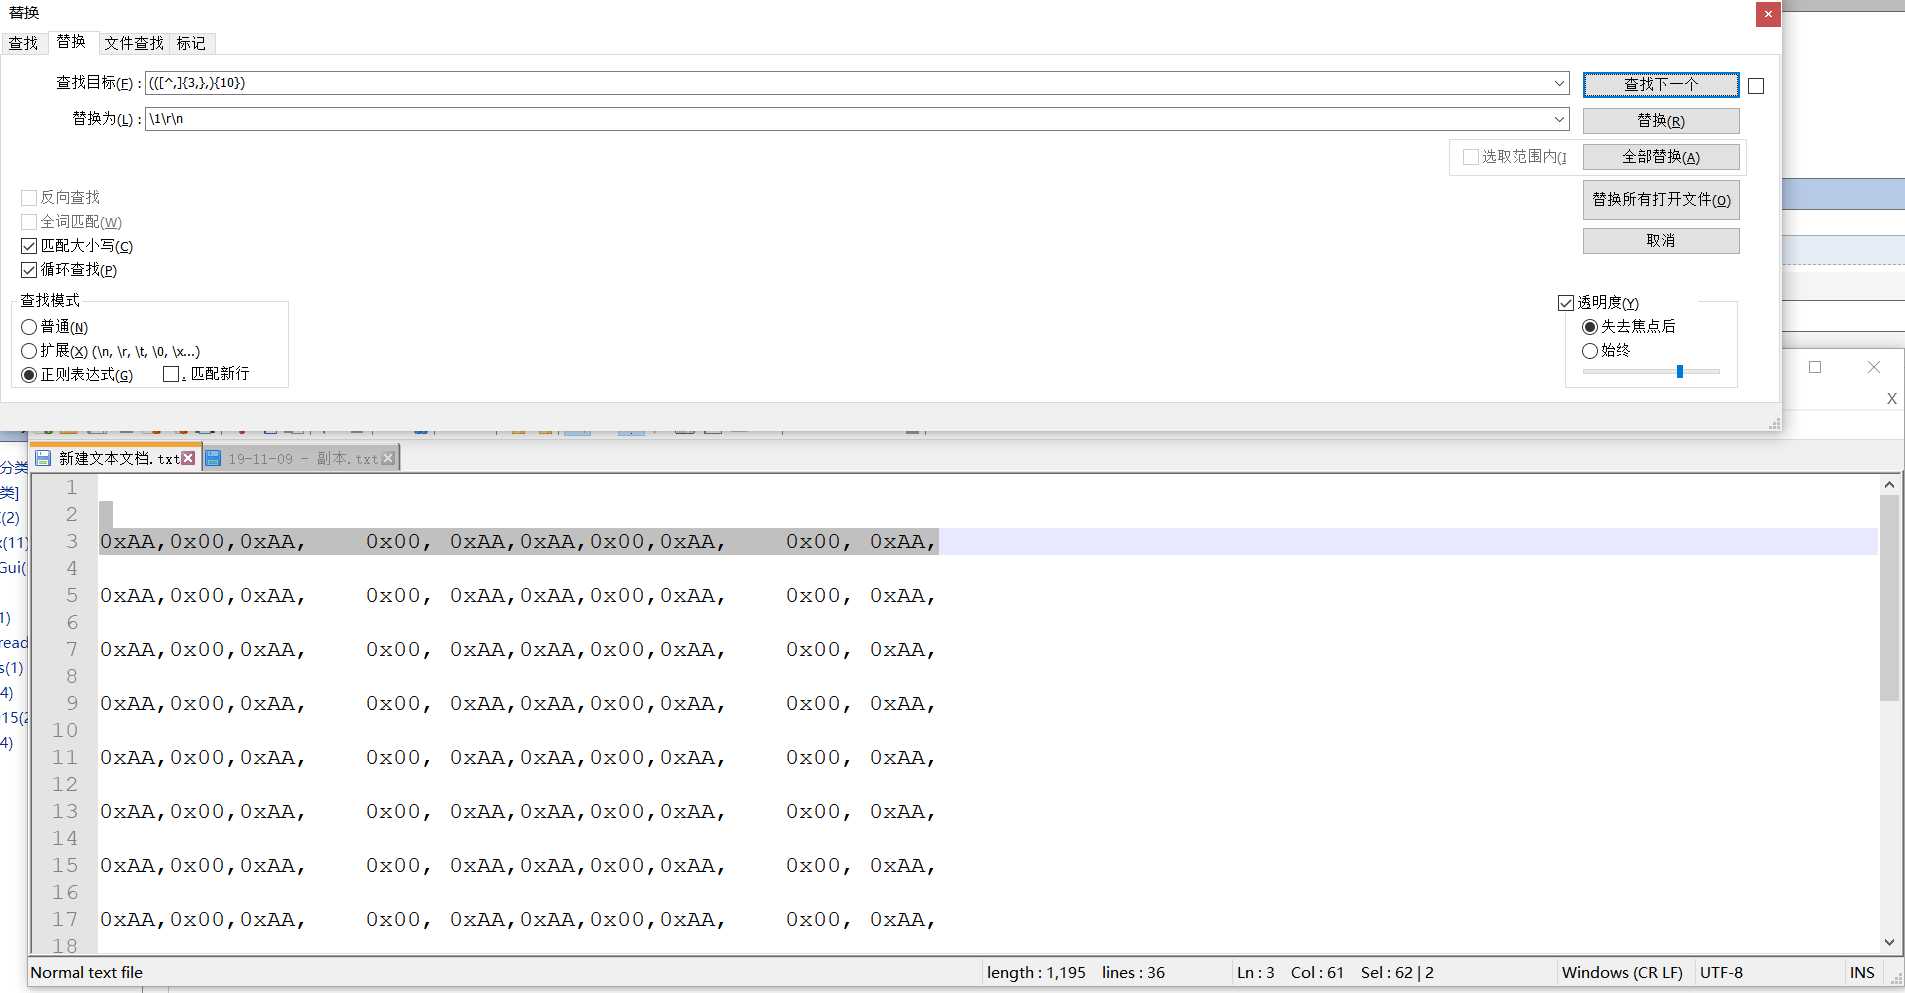
Task: Click the transparency slider handle
Action: click(x=1680, y=371)
